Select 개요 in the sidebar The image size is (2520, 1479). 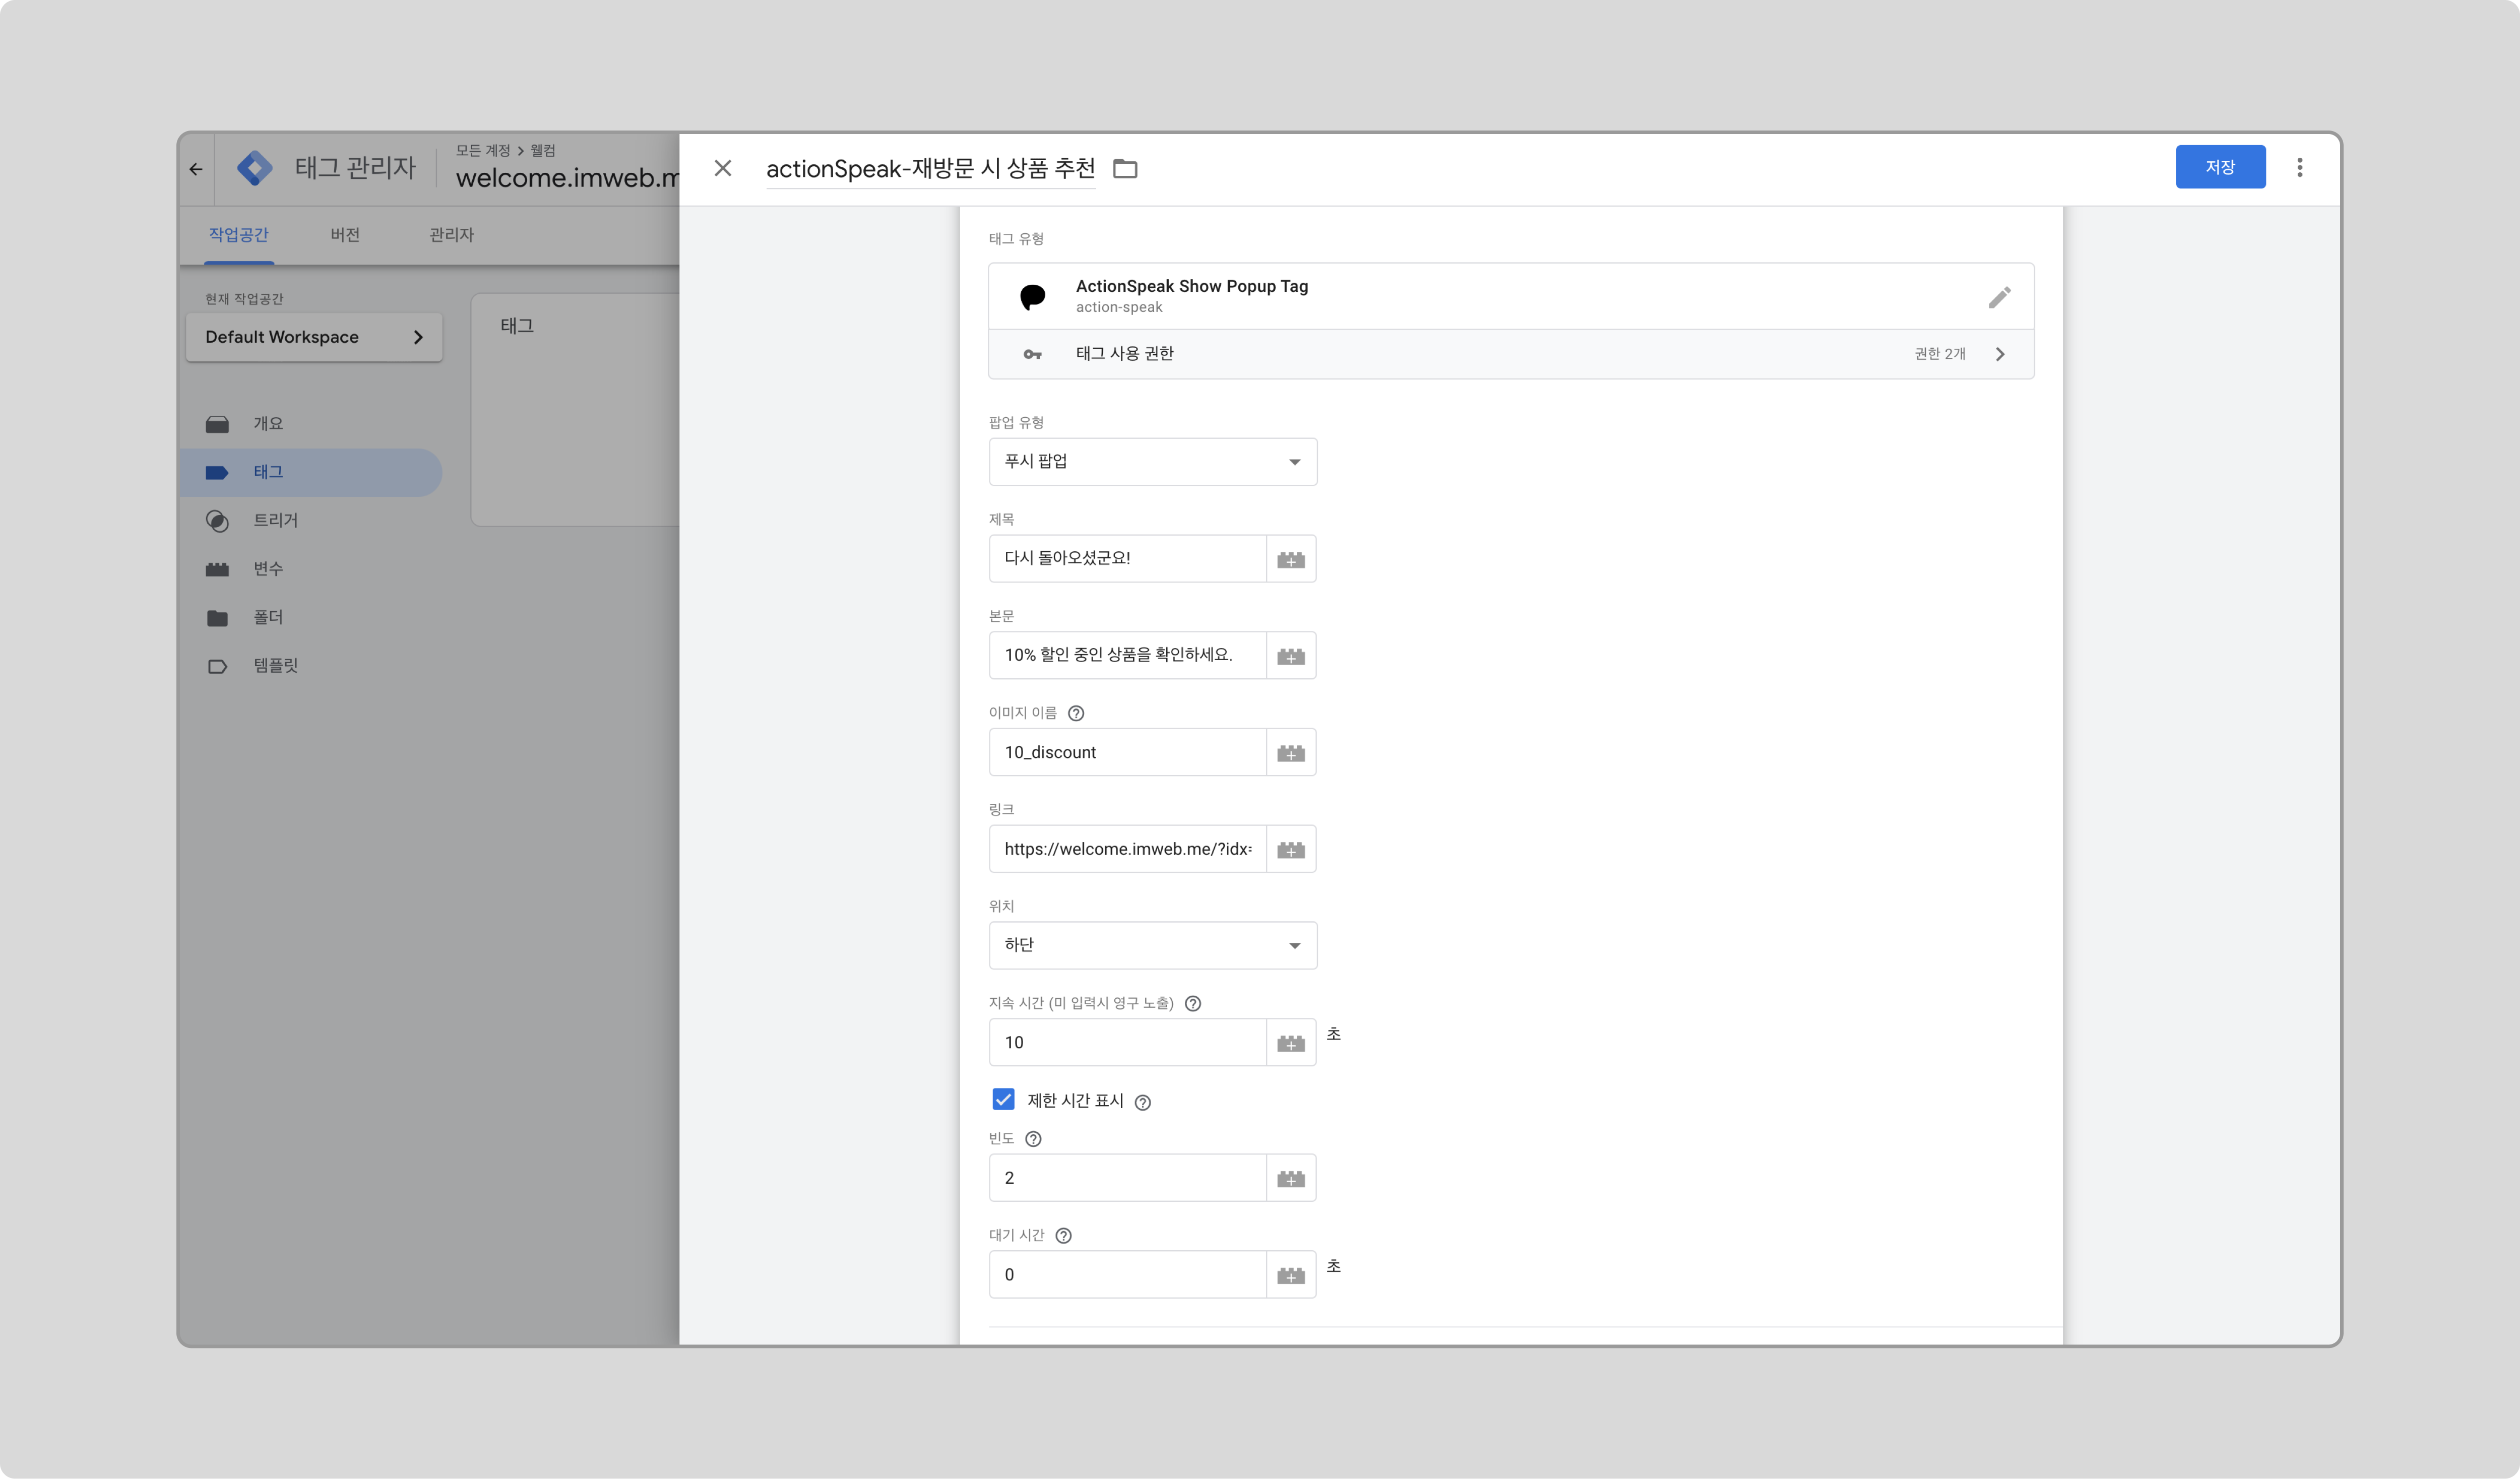click(x=312, y=424)
